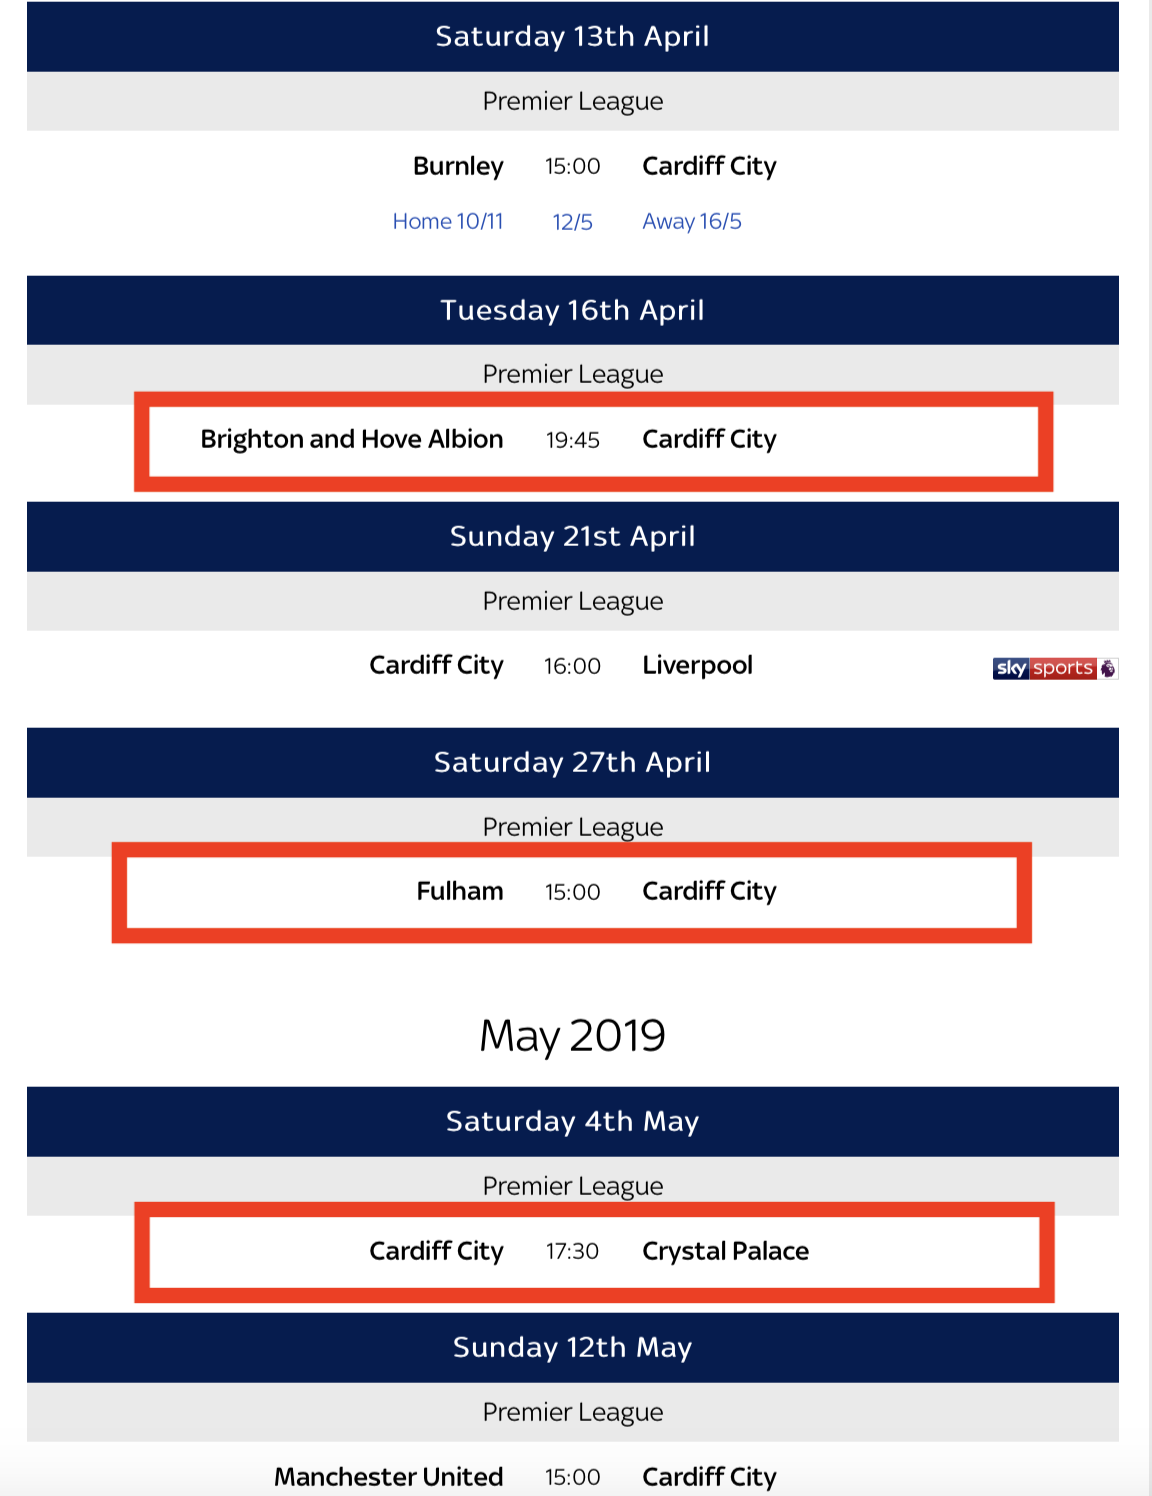Click the Saturday 27th April date header
Viewport: 1152px width, 1496px height.
573,762
